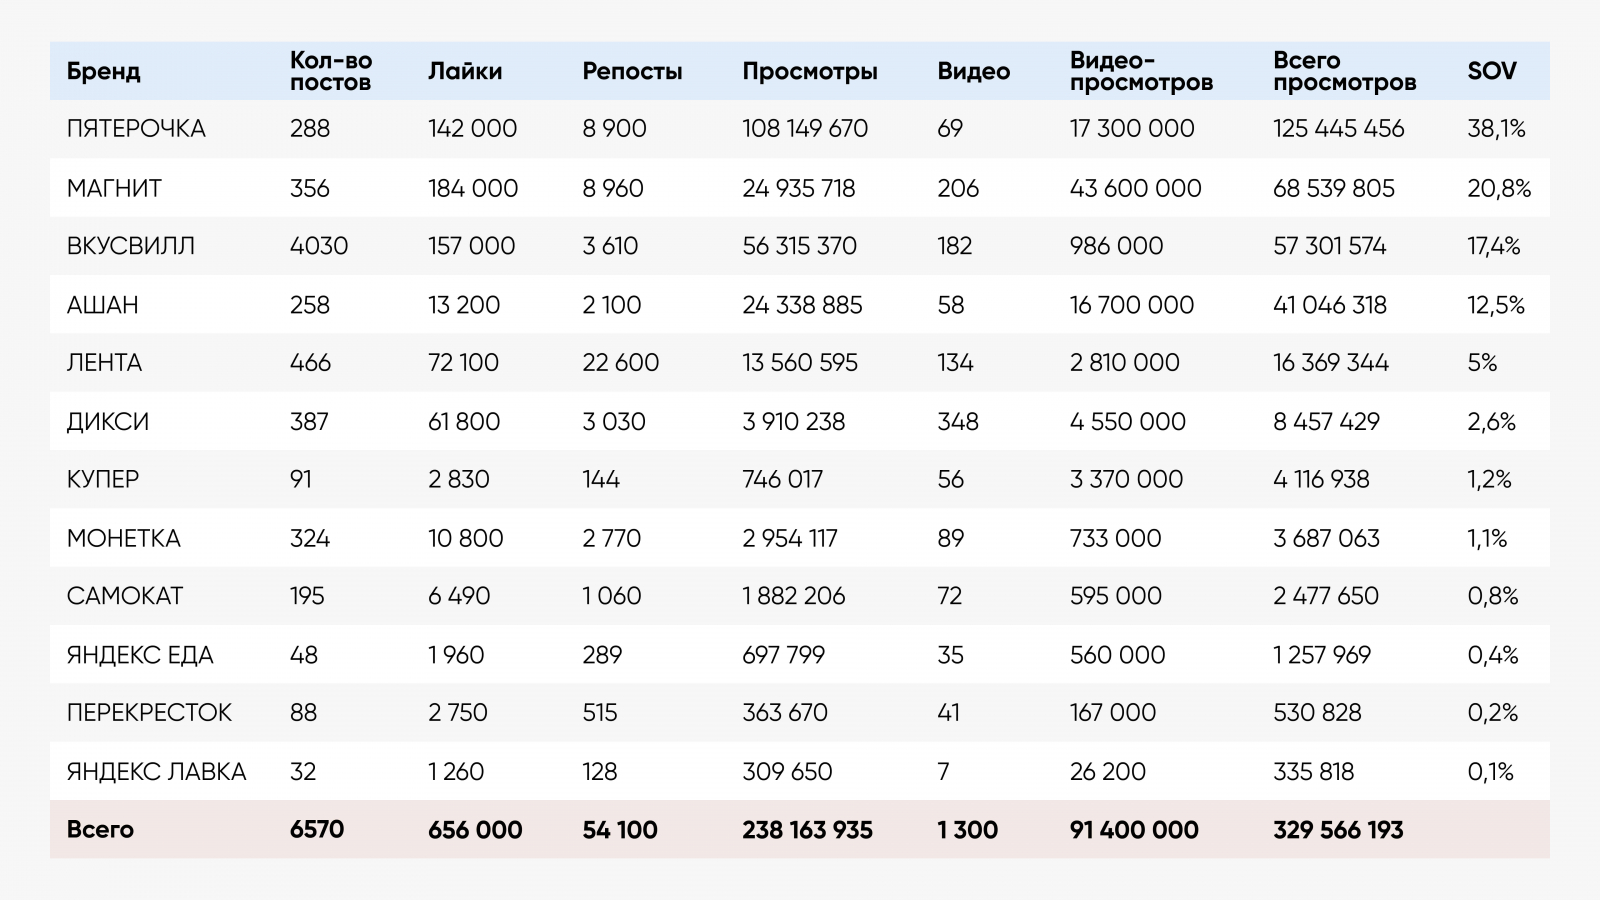The width and height of the screenshot is (1600, 900).
Task: Select the АШАН brand cell
Action: [x=102, y=305]
